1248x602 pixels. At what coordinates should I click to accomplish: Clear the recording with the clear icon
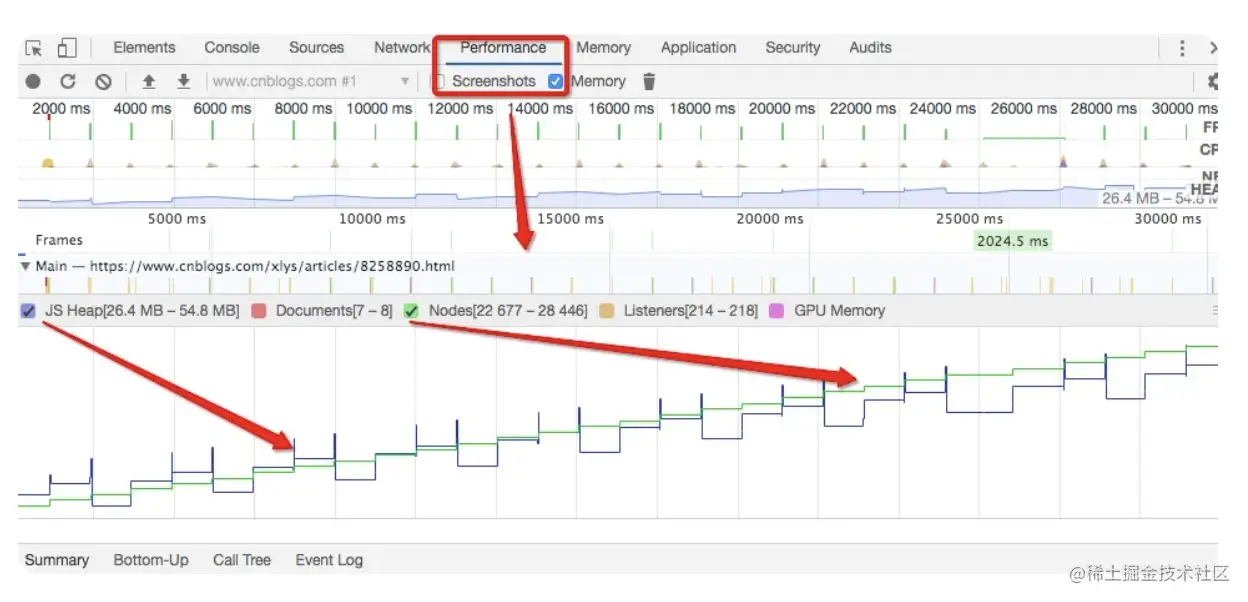103,82
